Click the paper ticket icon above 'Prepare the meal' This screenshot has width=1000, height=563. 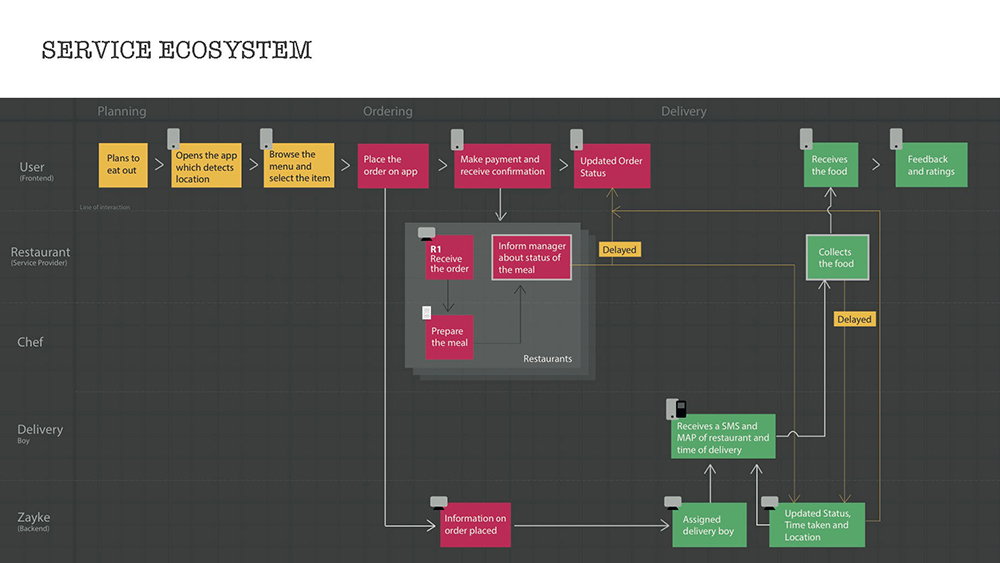427,312
